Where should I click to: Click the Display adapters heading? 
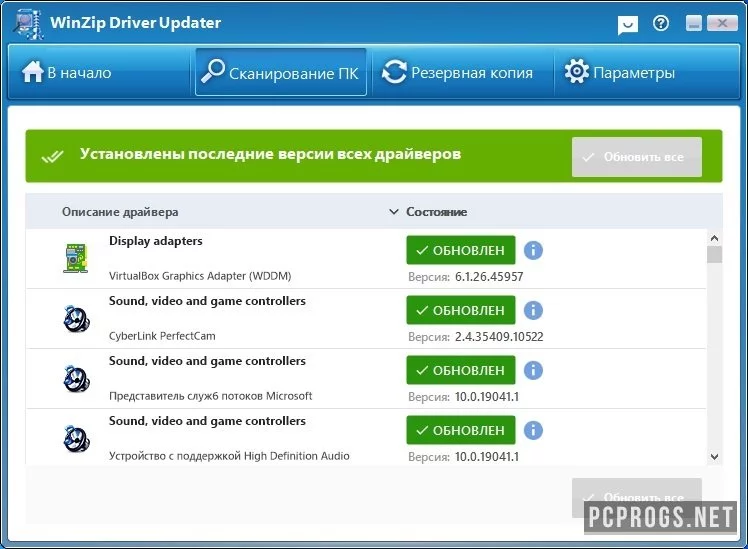pyautogui.click(x=156, y=241)
